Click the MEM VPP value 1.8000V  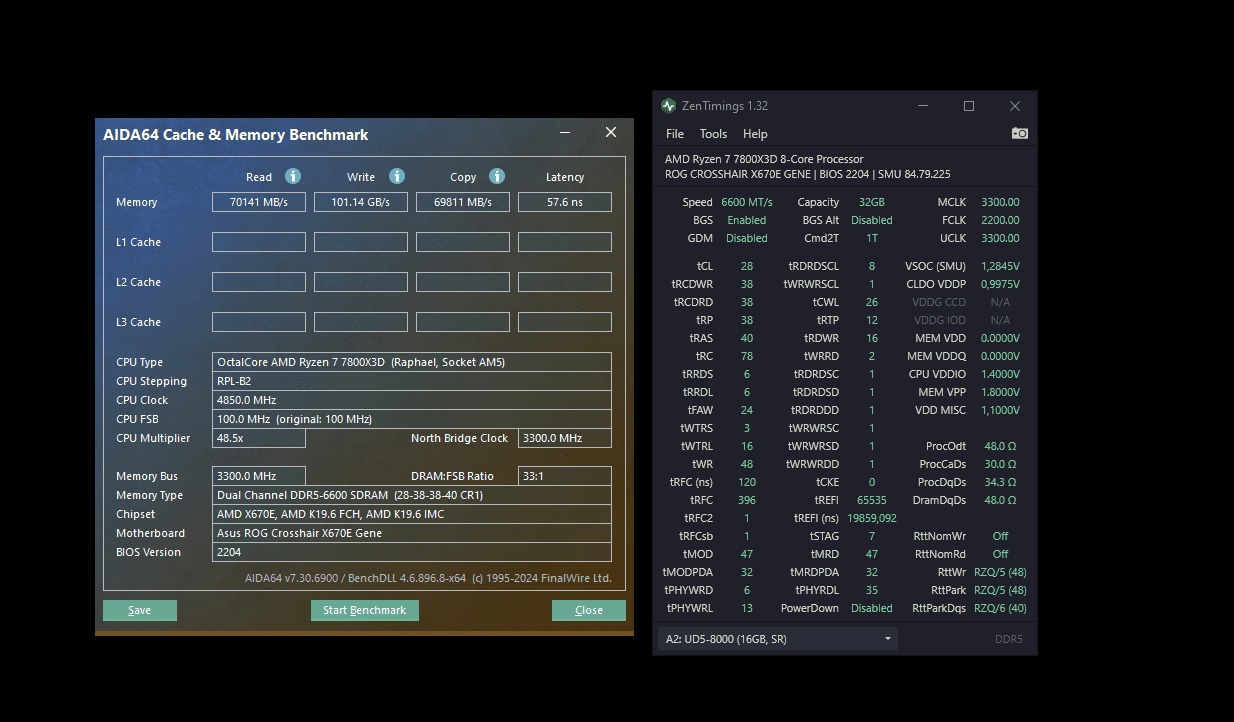pos(1000,392)
